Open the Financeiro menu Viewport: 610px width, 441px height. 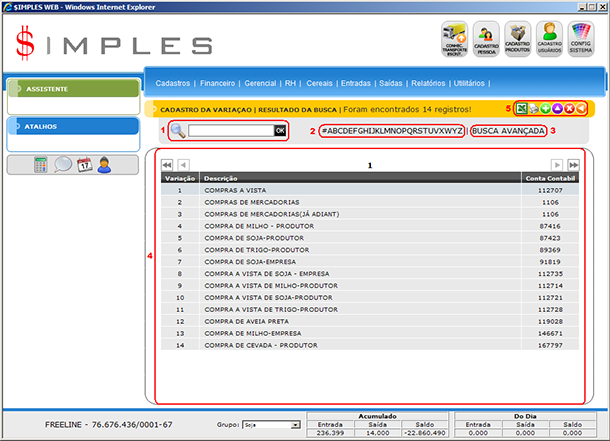pyautogui.click(x=217, y=84)
